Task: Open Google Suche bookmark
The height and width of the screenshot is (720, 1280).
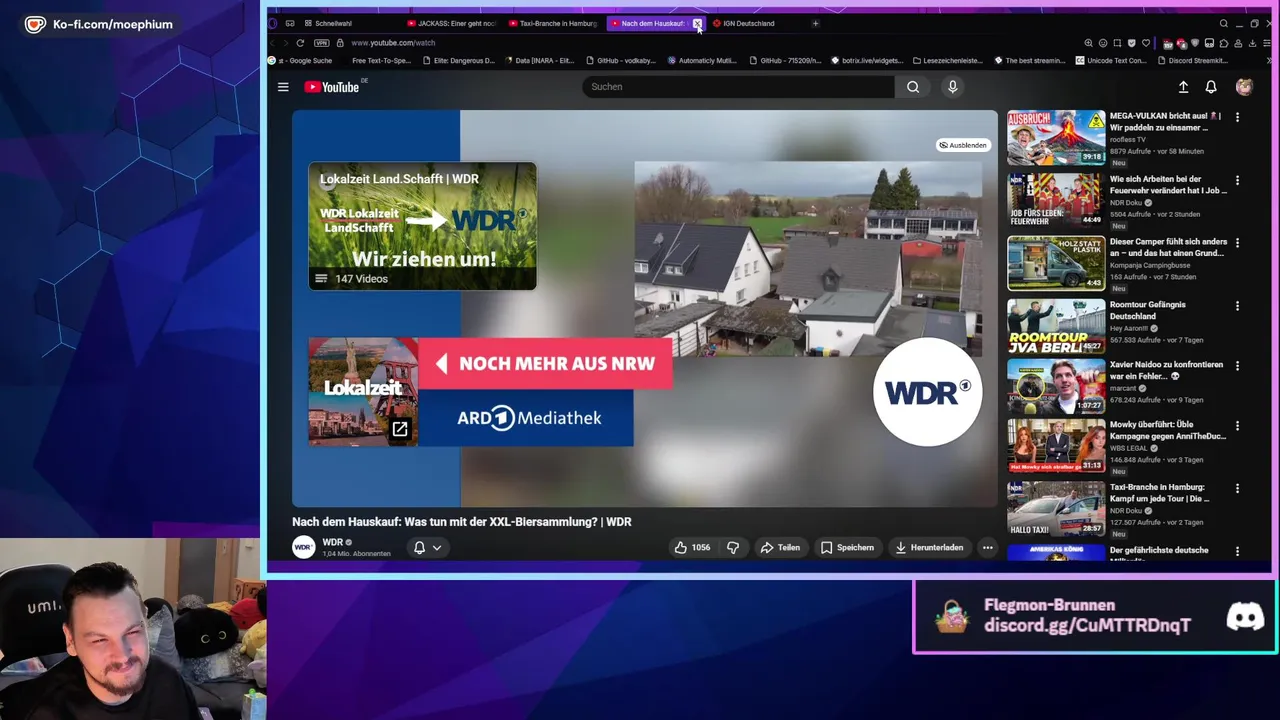Action: point(300,60)
